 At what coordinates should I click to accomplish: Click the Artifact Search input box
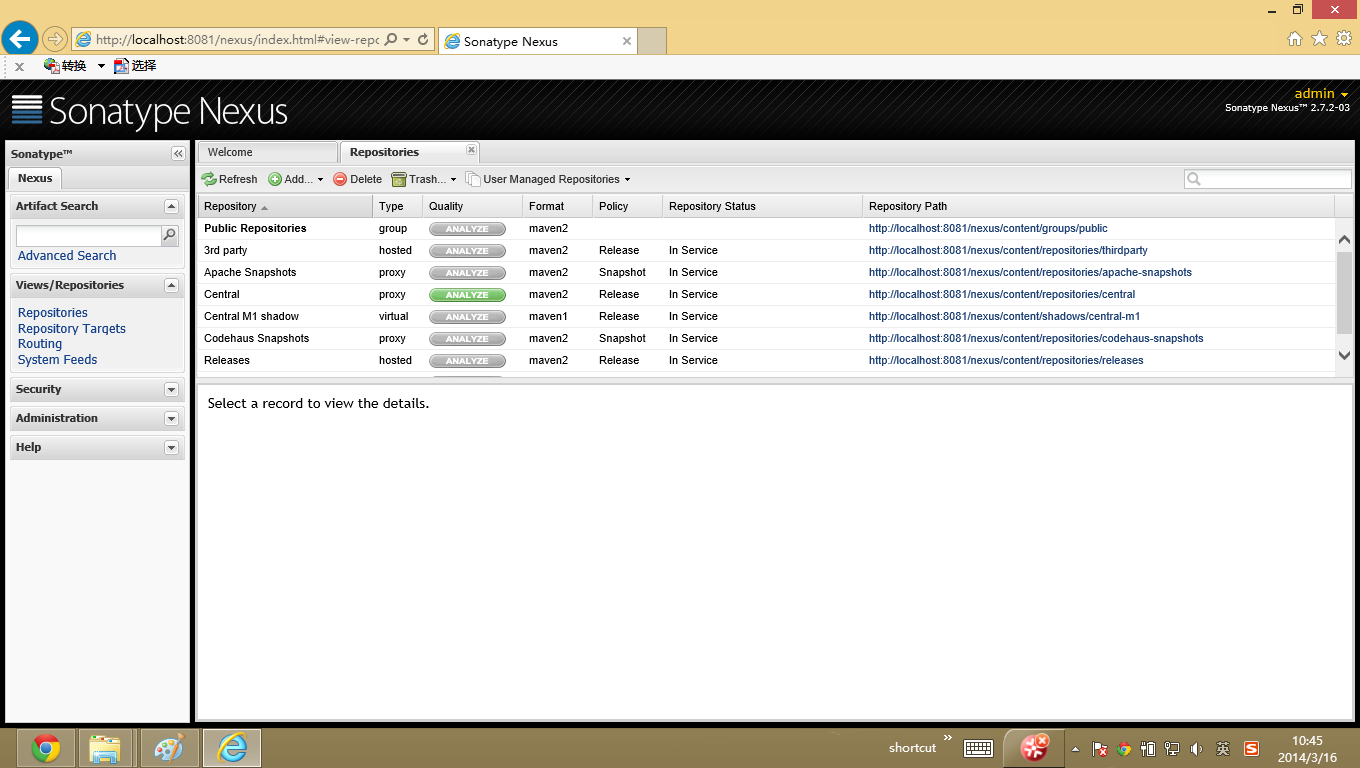[88, 236]
